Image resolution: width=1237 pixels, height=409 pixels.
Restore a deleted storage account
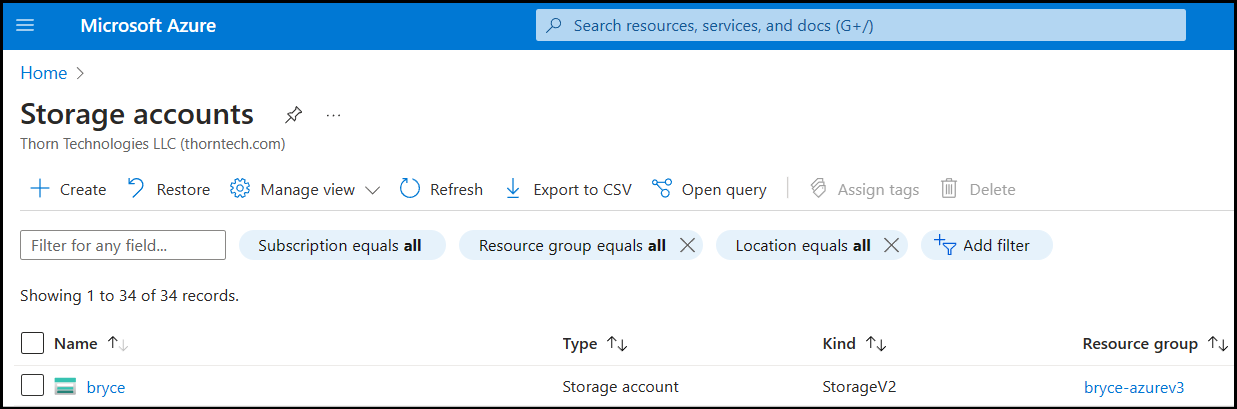tap(169, 189)
